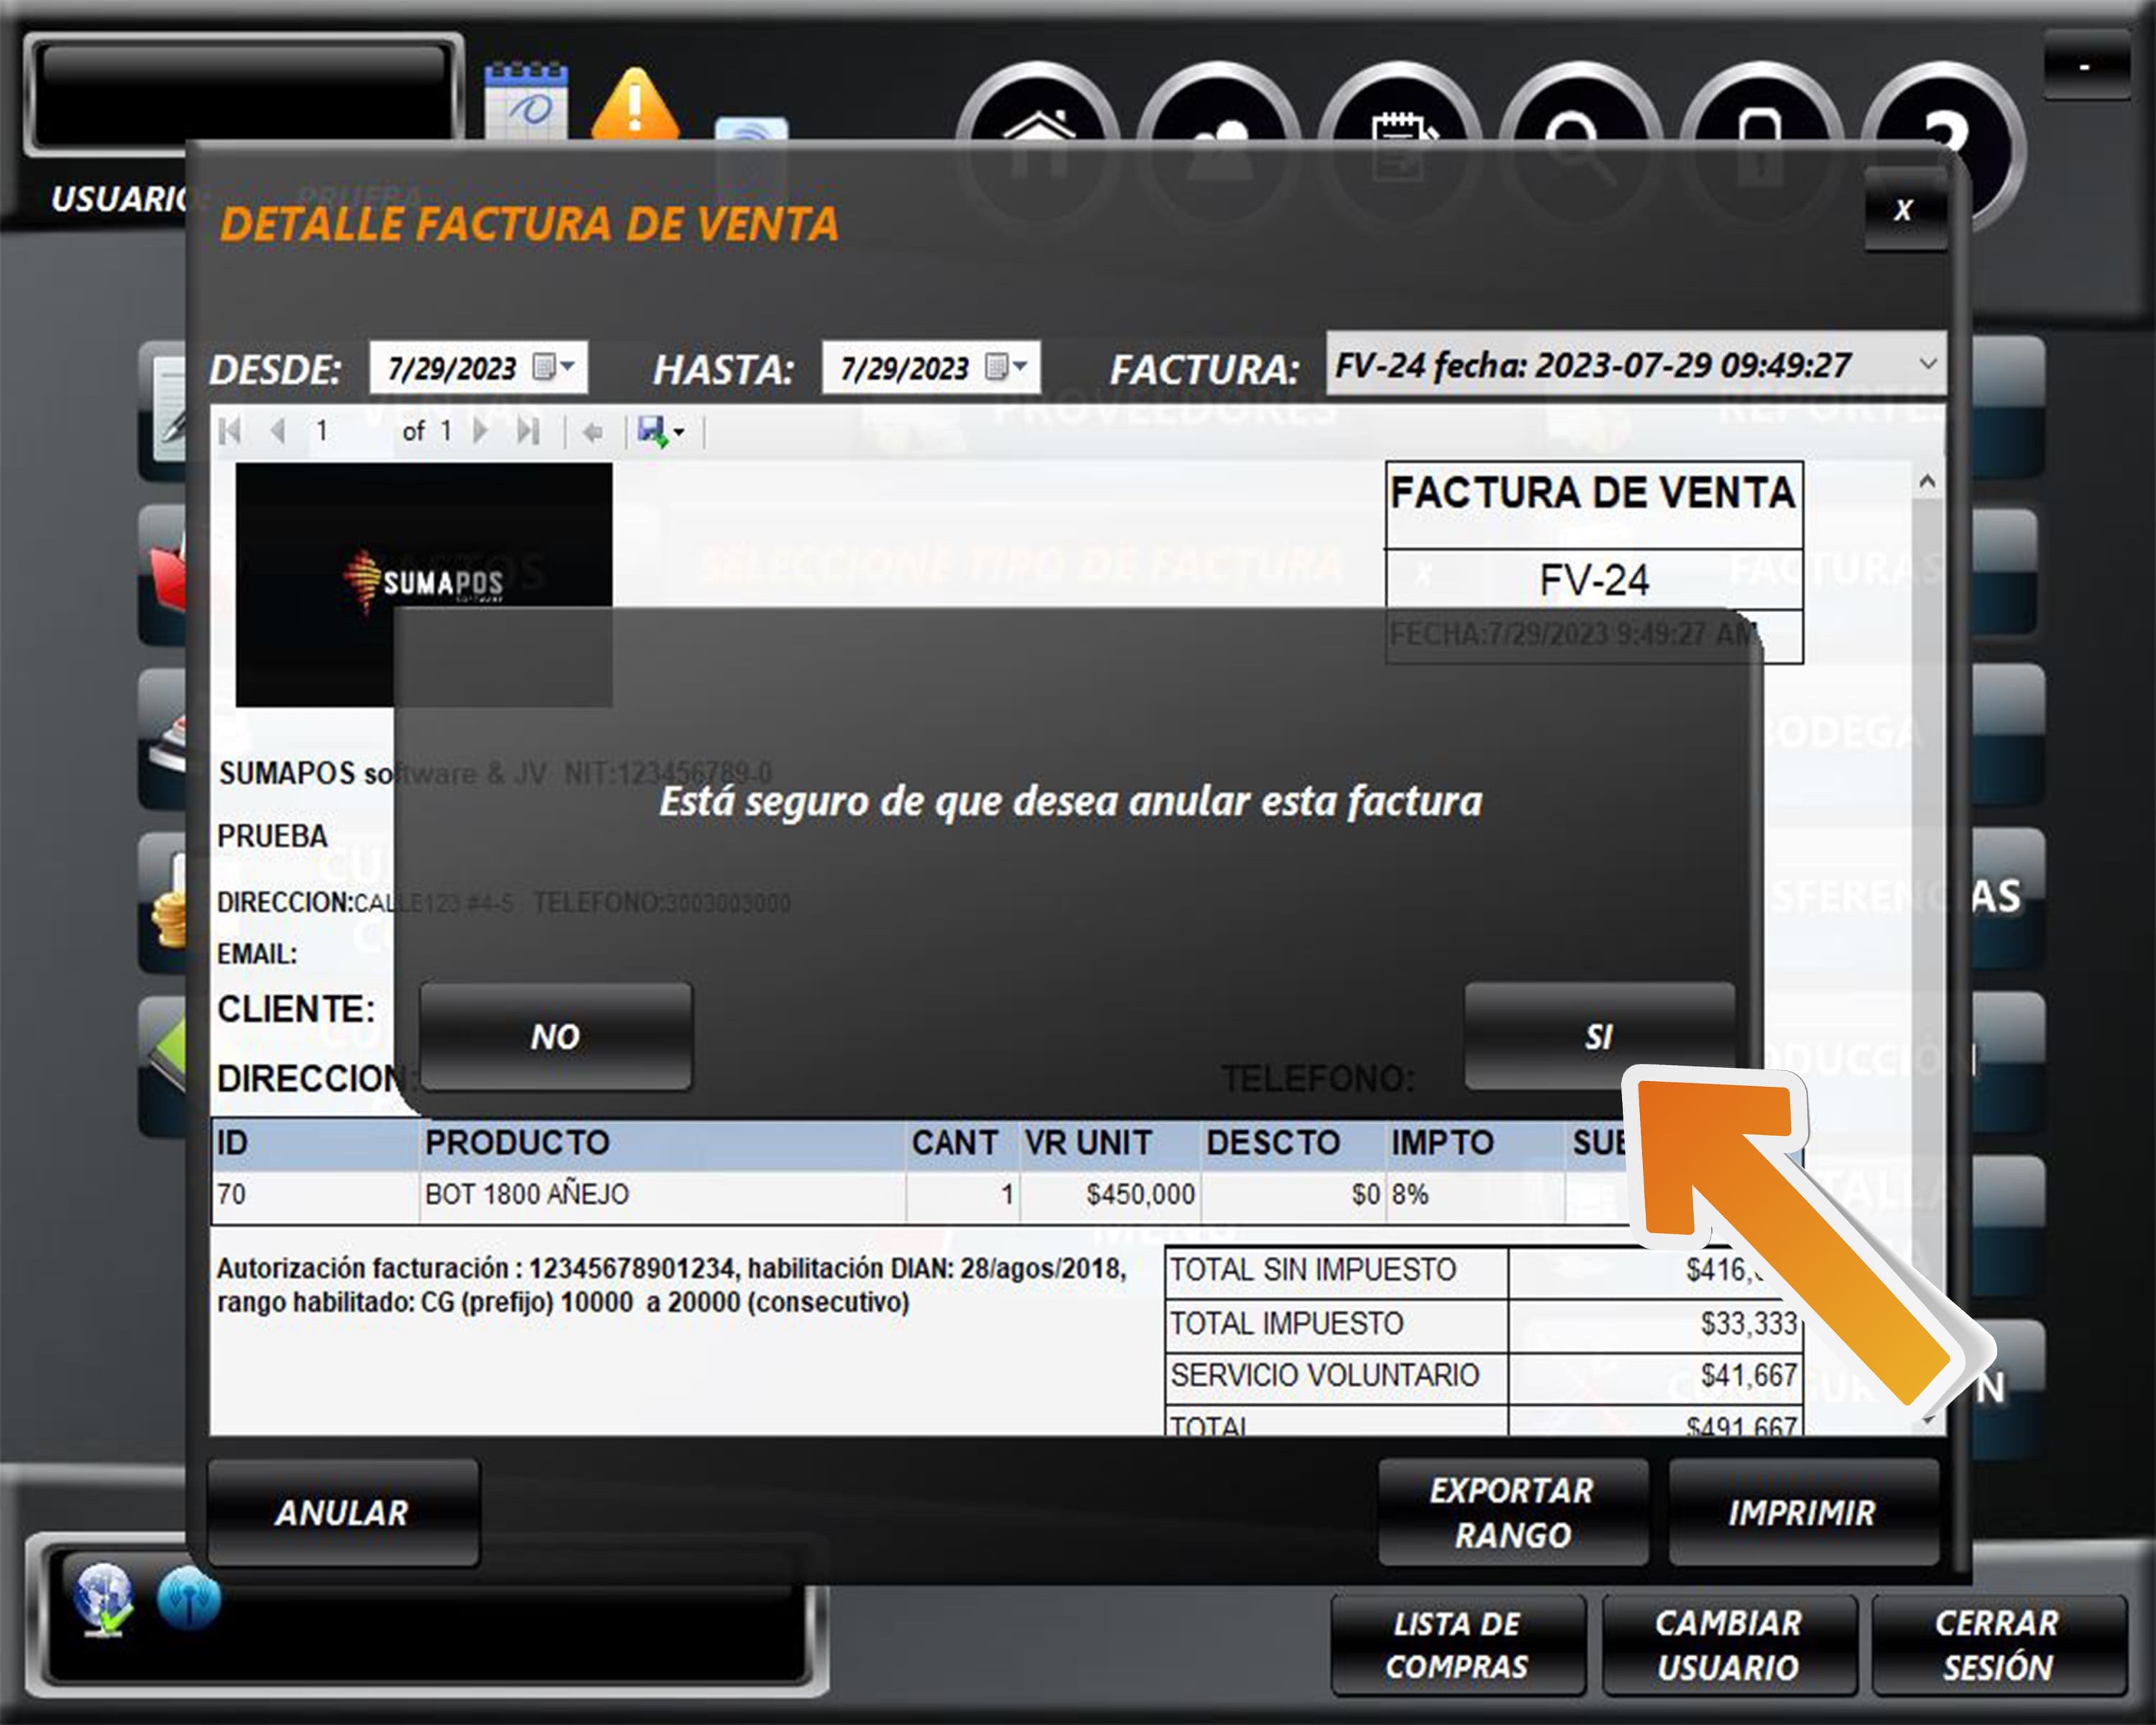The height and width of the screenshot is (1725, 2156).
Task: Open the HASTA date picker dropdown
Action: (x=1007, y=367)
